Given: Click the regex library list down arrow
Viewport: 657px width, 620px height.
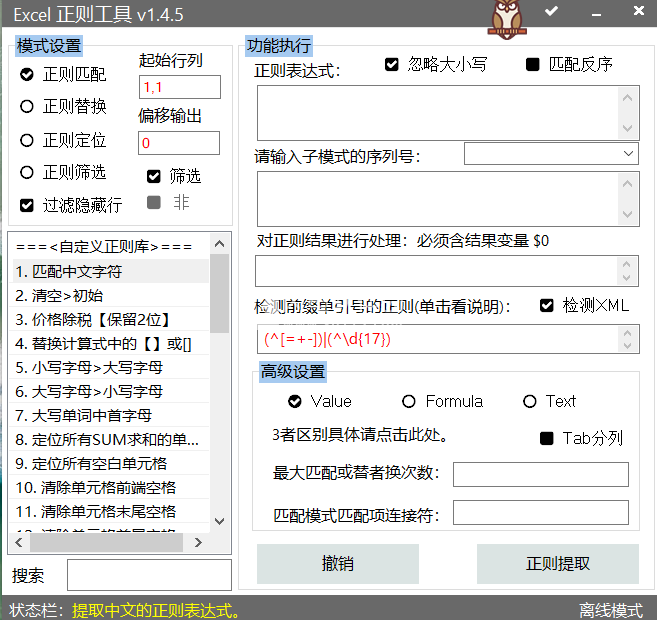Looking at the screenshot, I should pos(220,521).
